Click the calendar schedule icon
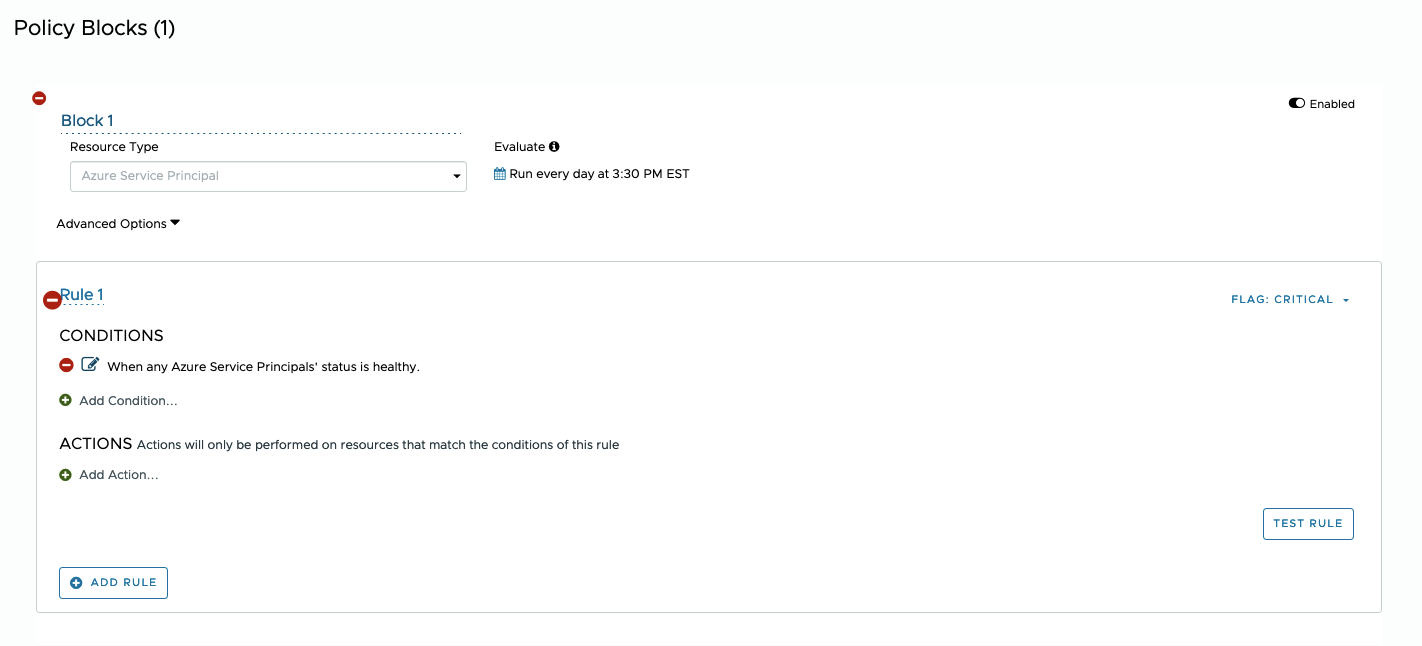The image size is (1422, 646). pos(500,174)
